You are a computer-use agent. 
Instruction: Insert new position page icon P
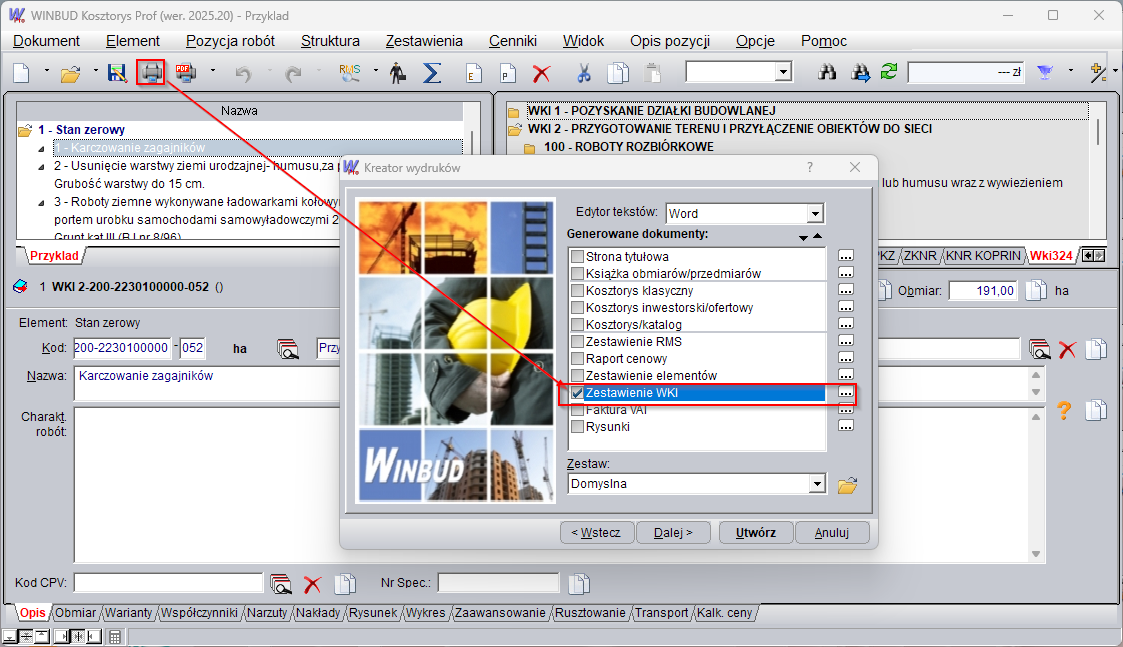507,73
